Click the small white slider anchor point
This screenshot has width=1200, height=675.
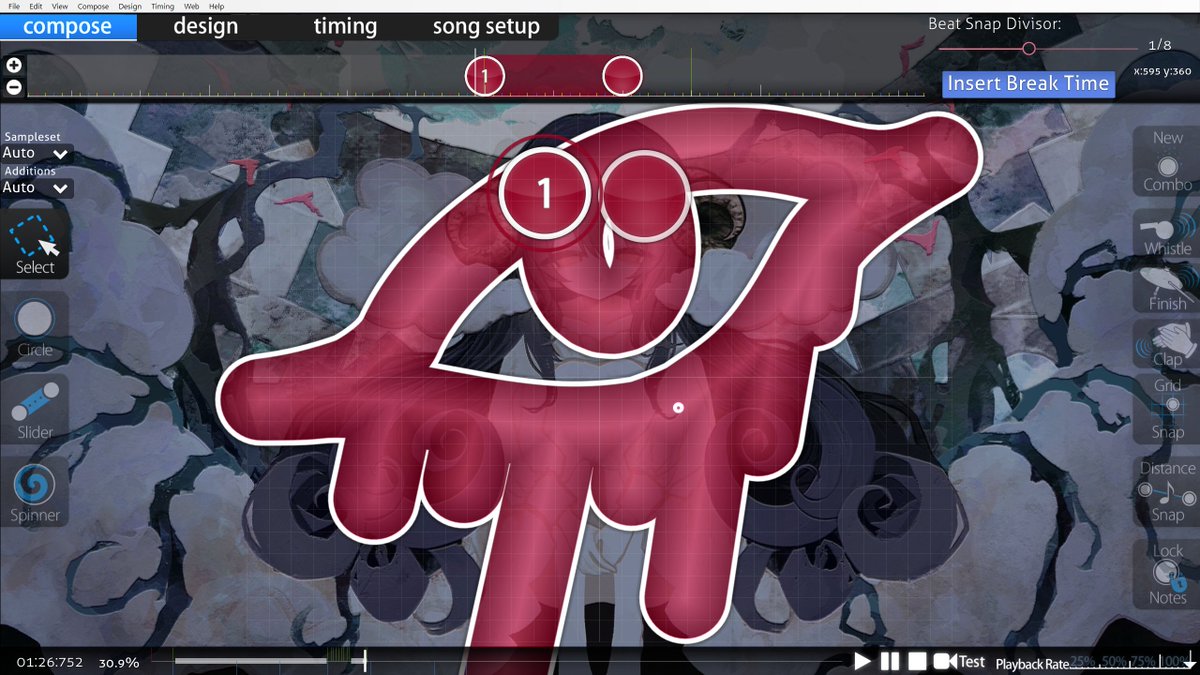click(678, 407)
